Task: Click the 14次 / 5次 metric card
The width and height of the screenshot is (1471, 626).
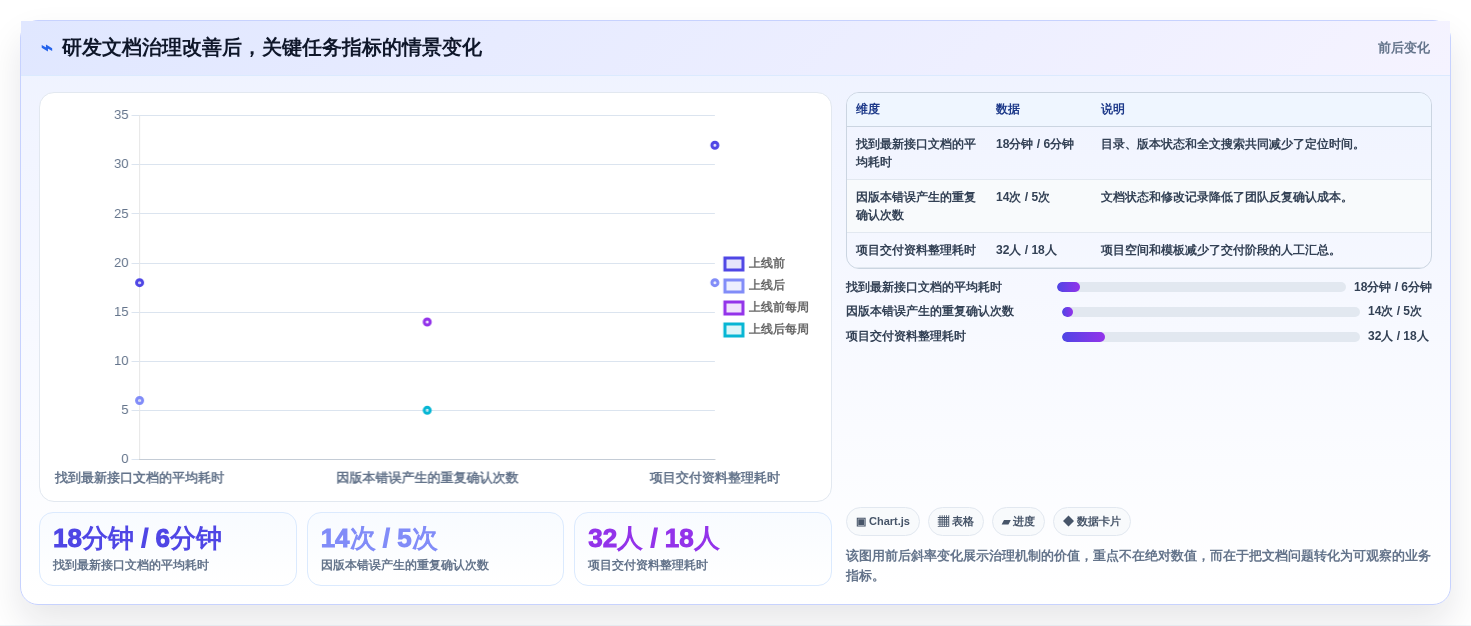Action: [435, 549]
